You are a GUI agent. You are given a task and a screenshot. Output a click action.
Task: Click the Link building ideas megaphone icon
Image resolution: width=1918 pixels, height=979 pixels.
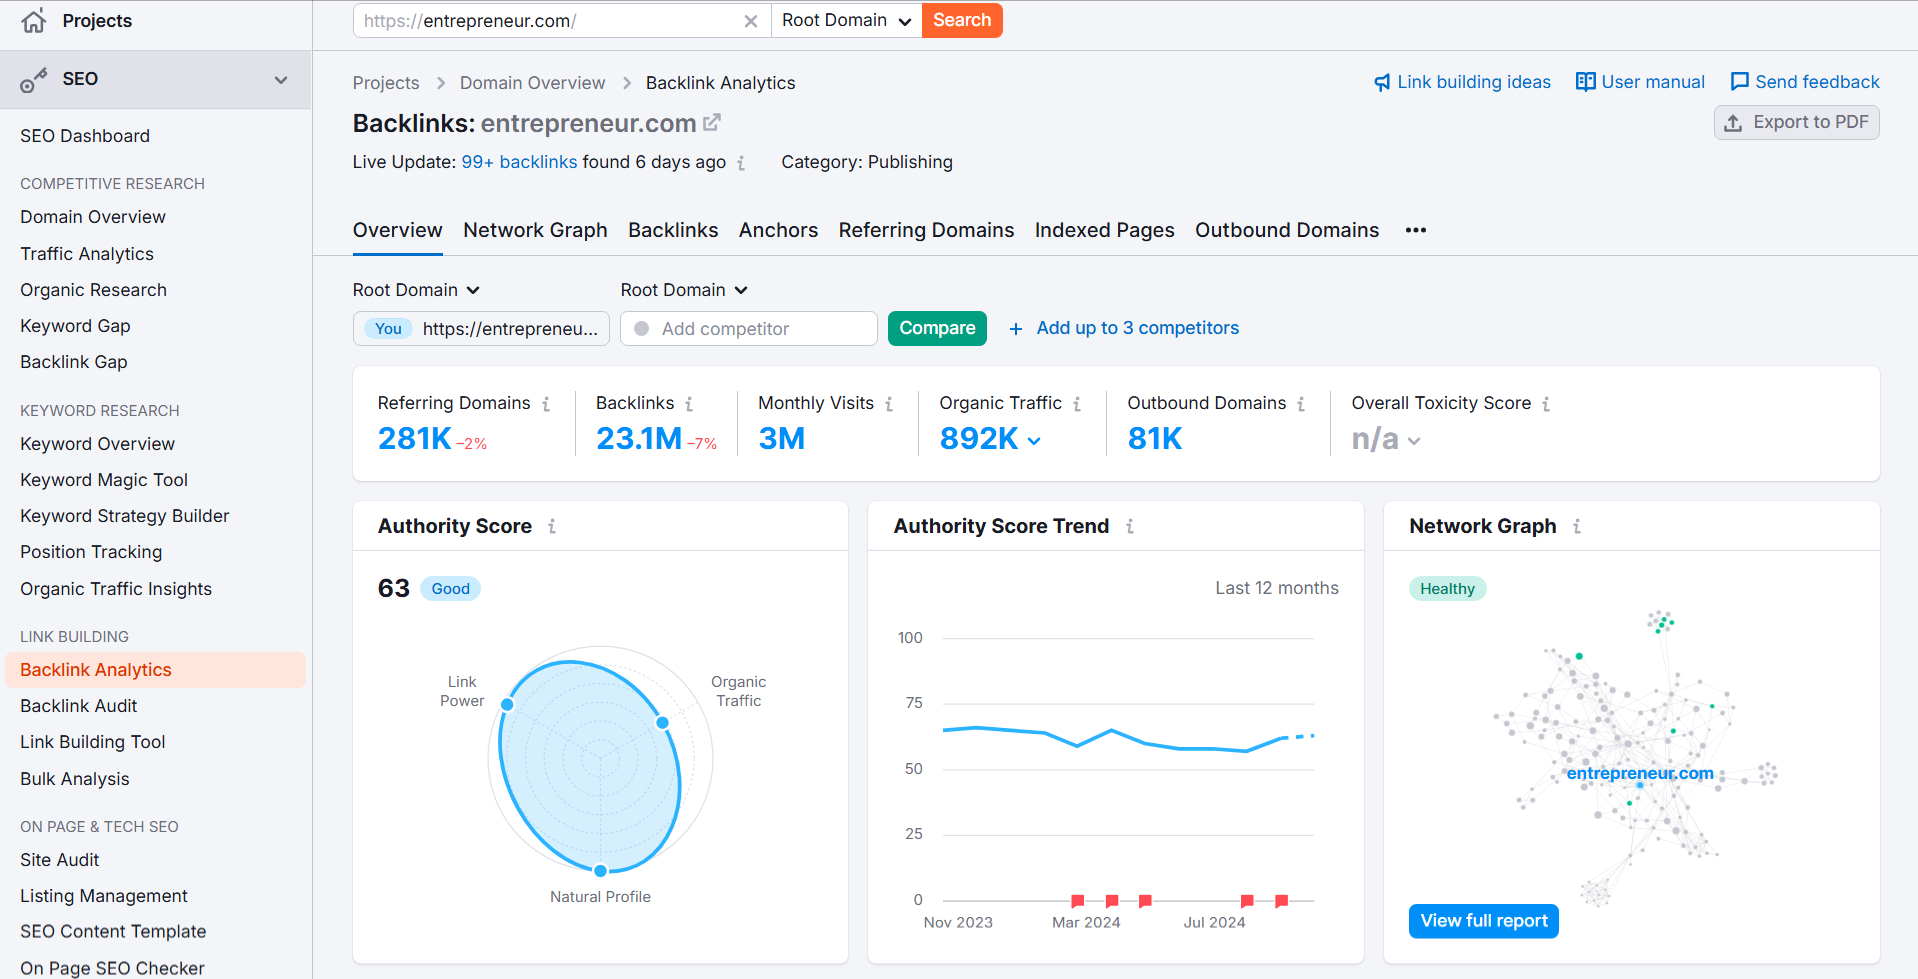tap(1382, 82)
